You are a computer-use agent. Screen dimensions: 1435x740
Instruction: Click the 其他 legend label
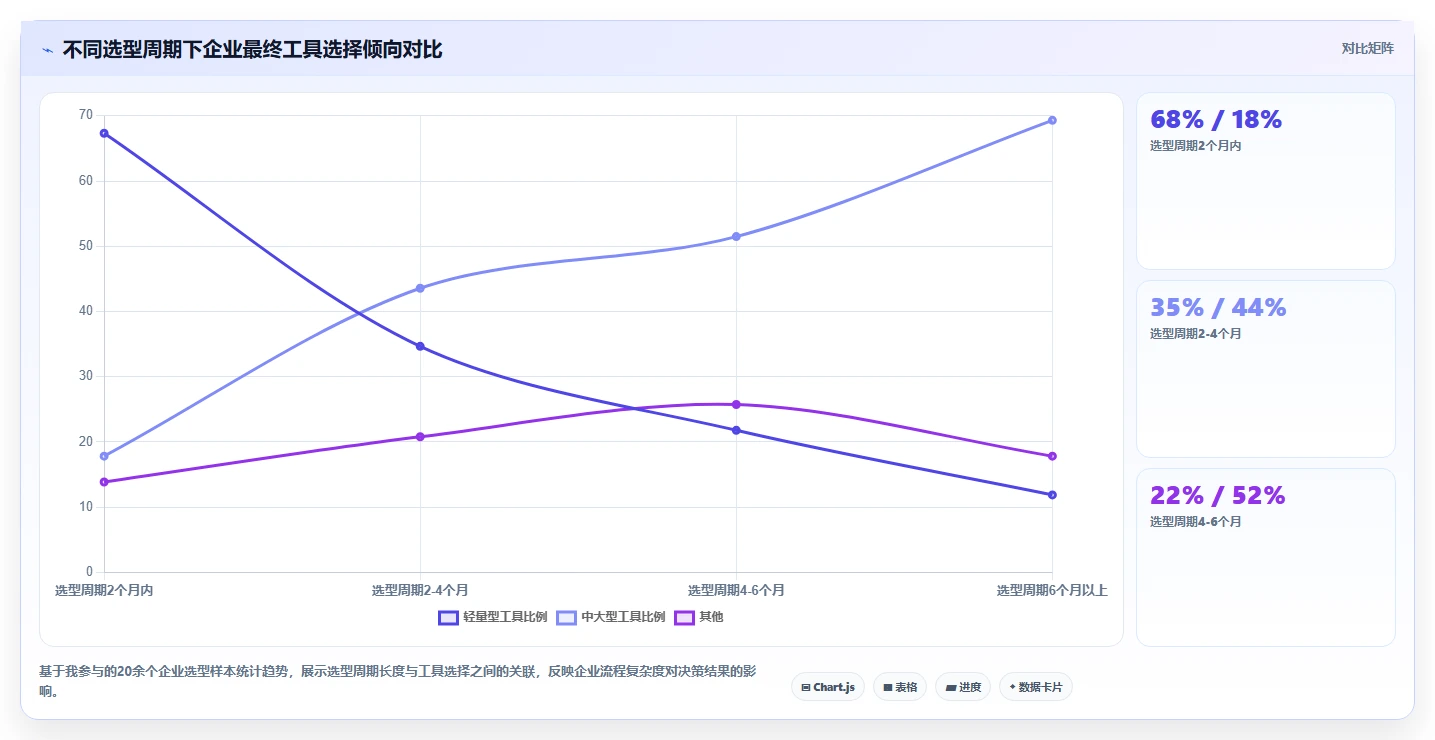711,617
